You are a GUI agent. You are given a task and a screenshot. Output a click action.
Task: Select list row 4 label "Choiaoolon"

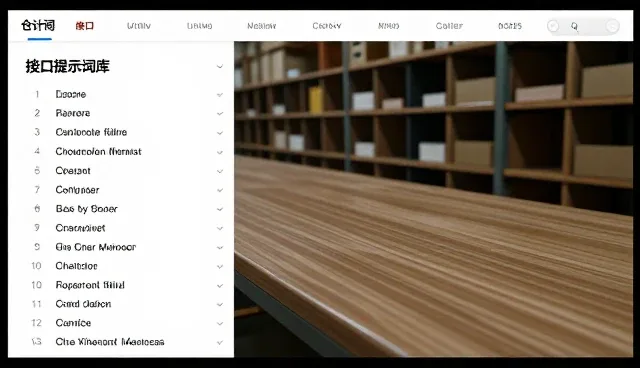[x=98, y=151]
